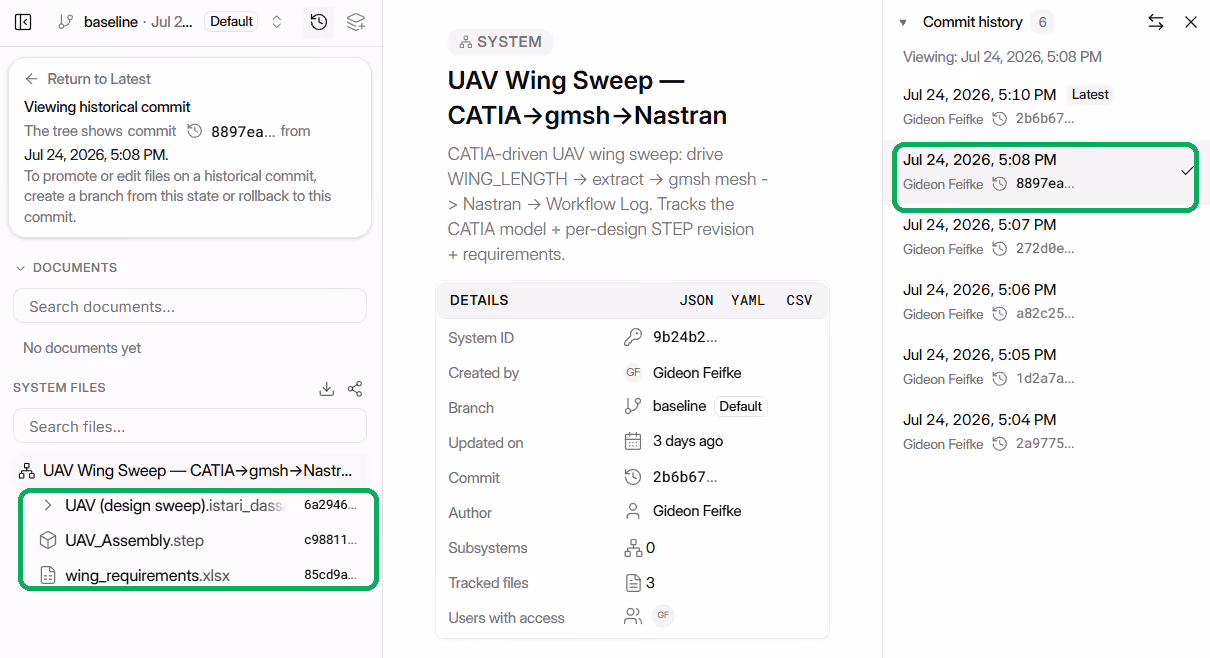Image resolution: width=1210 pixels, height=658 pixels.
Task: Click commit hash a82c25 in history
Action: pos(1045,314)
